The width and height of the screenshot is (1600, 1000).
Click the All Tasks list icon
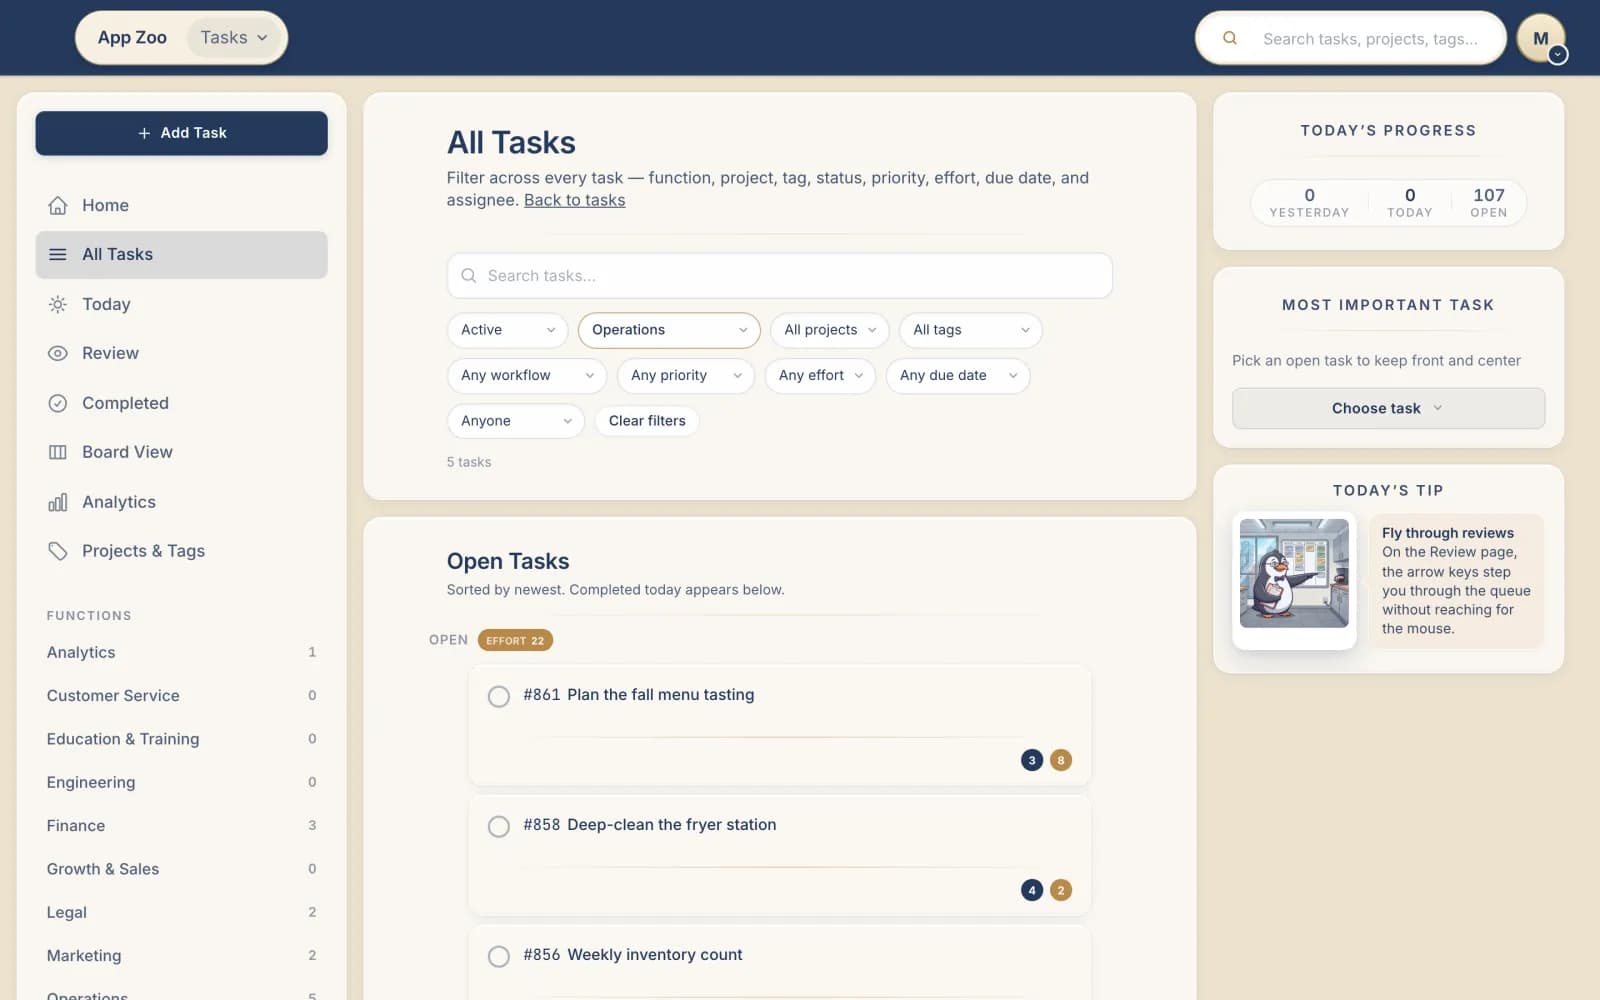58,254
